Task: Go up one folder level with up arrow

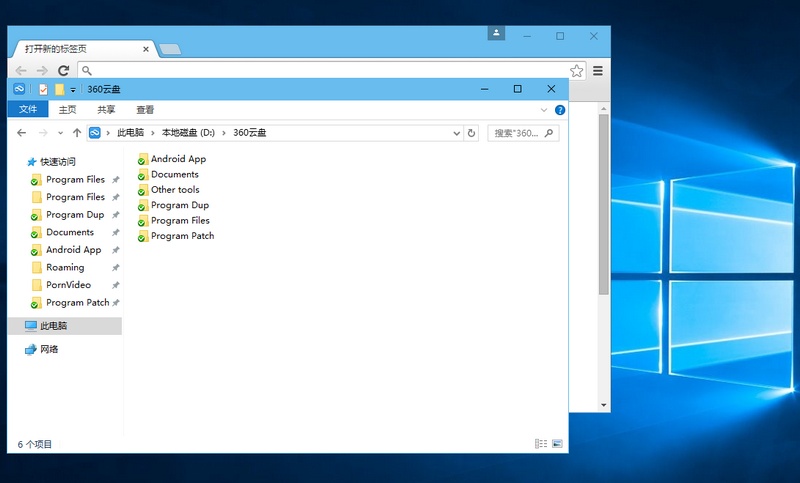Action: pyautogui.click(x=77, y=133)
